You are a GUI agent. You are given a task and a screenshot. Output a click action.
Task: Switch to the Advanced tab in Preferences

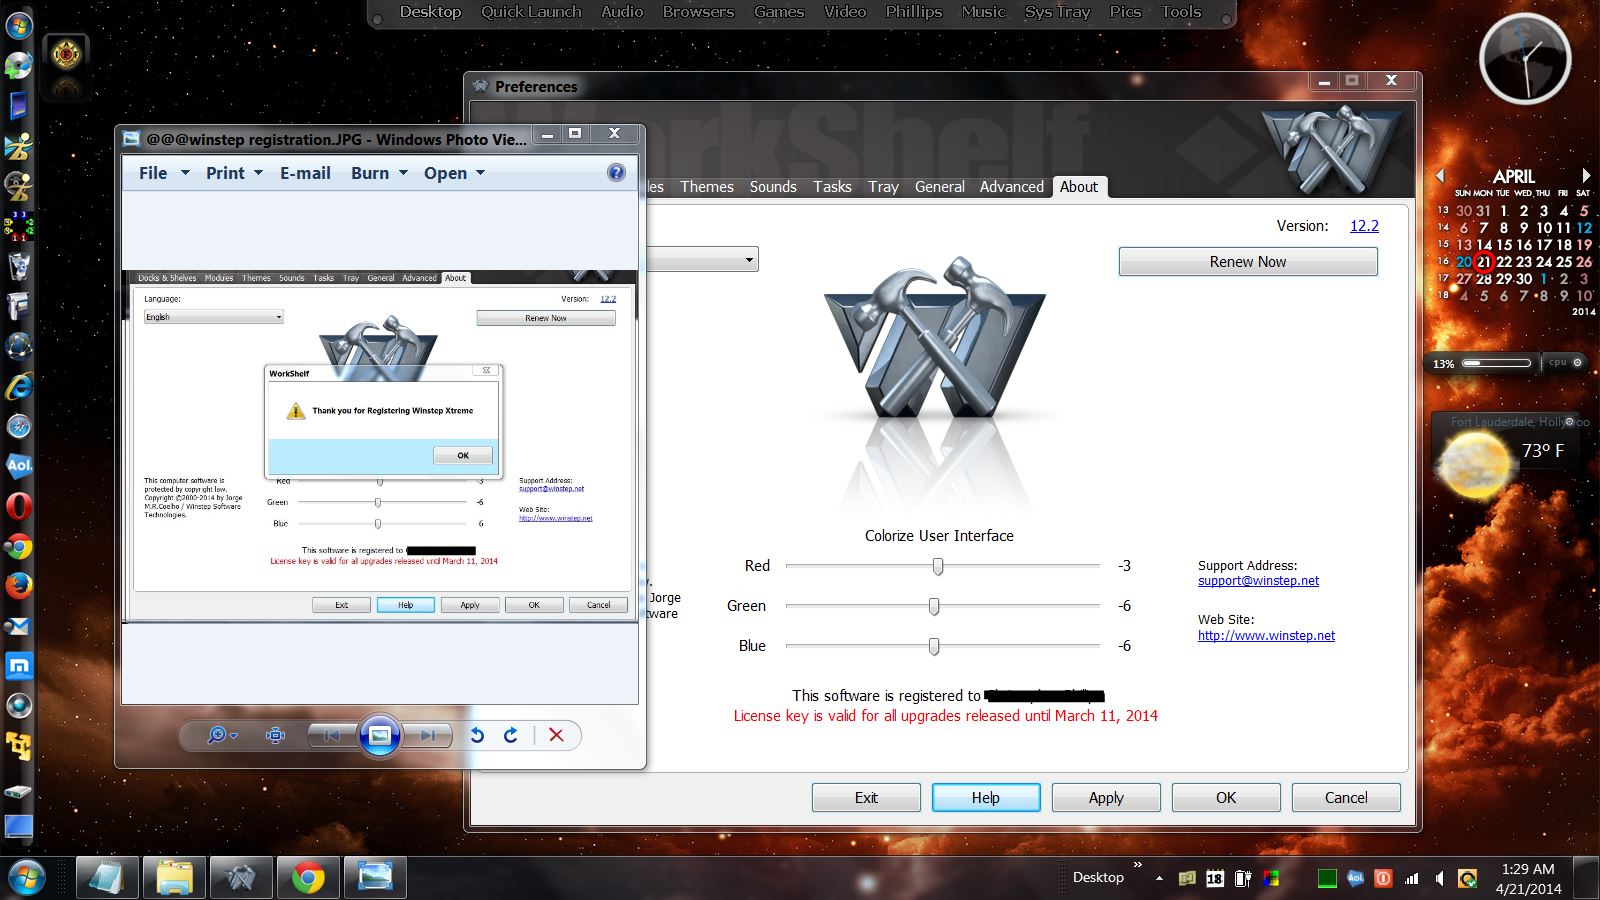click(x=1011, y=187)
